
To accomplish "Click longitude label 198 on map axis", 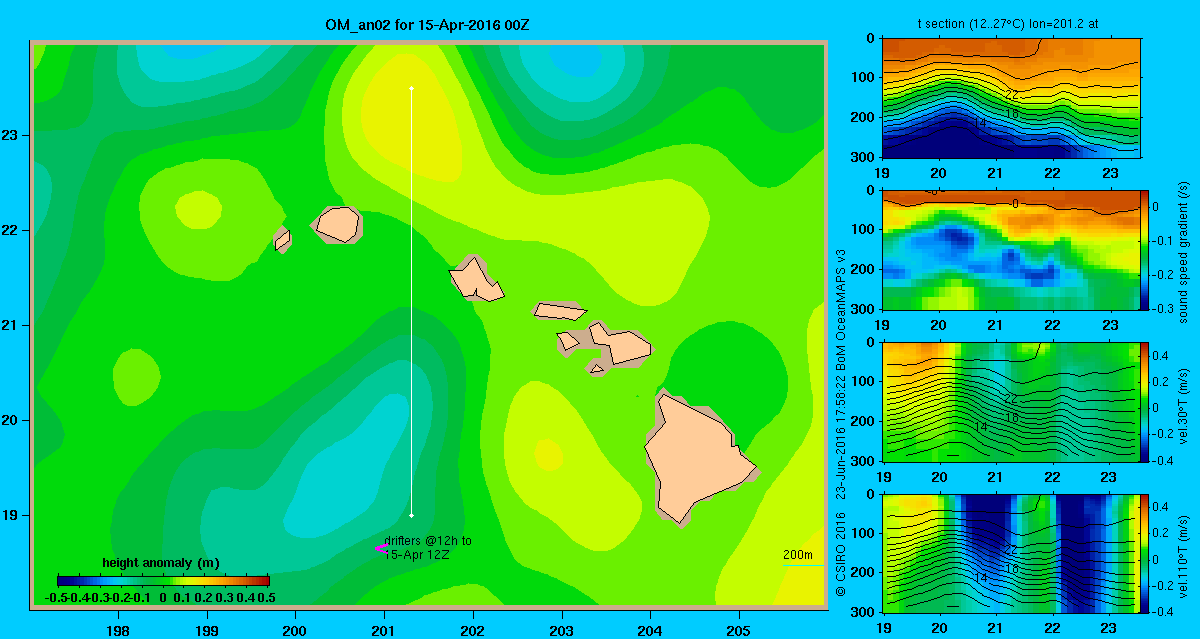I will [x=118, y=630].
